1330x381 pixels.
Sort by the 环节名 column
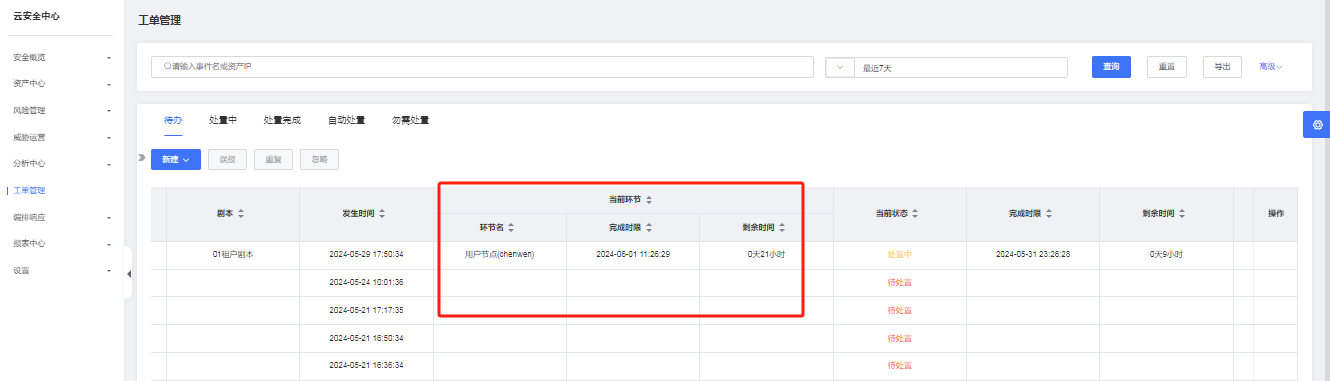(510, 228)
